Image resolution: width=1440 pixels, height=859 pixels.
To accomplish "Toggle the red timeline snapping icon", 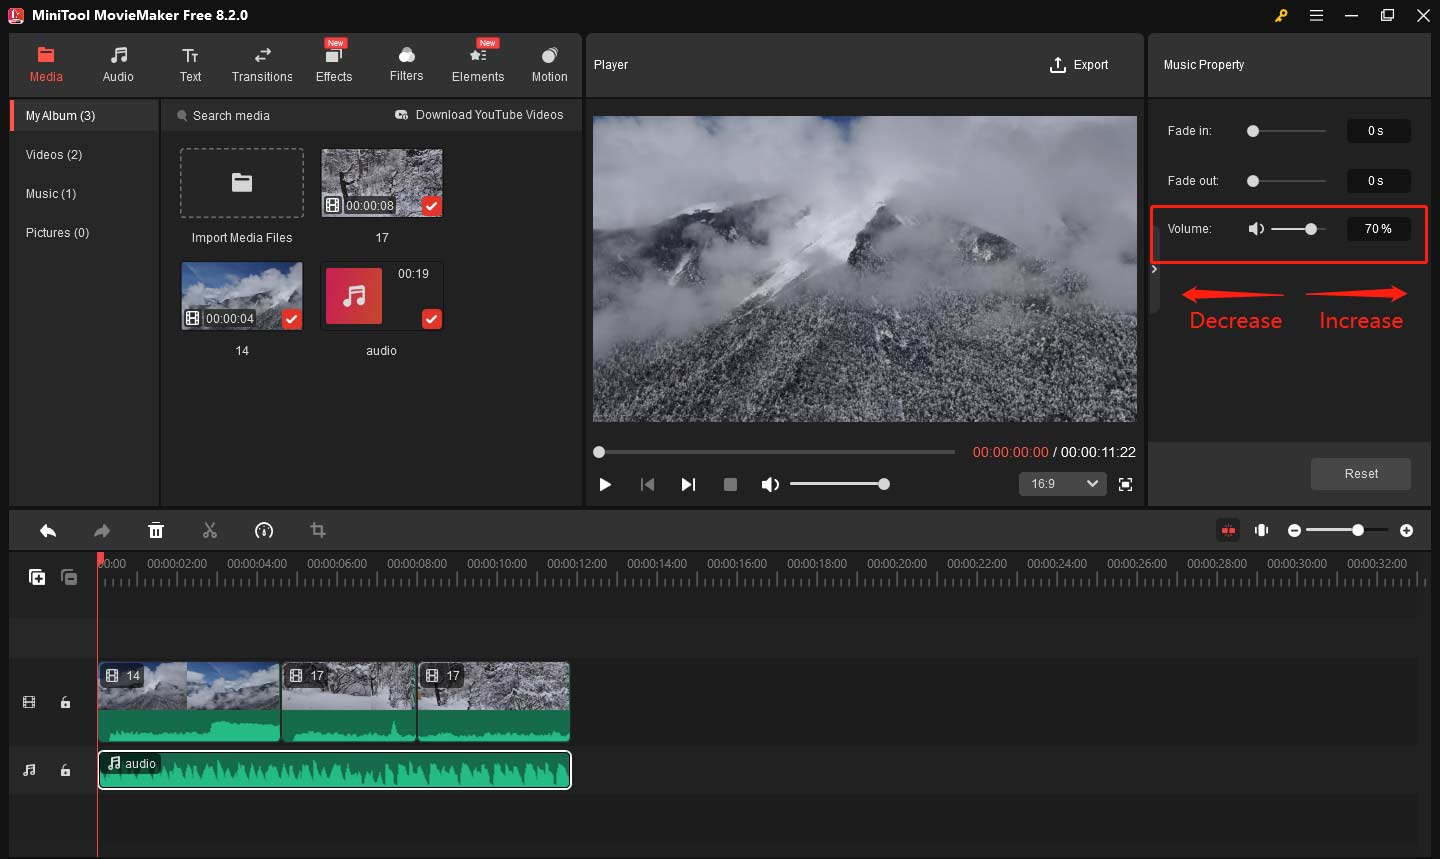I will (1228, 530).
